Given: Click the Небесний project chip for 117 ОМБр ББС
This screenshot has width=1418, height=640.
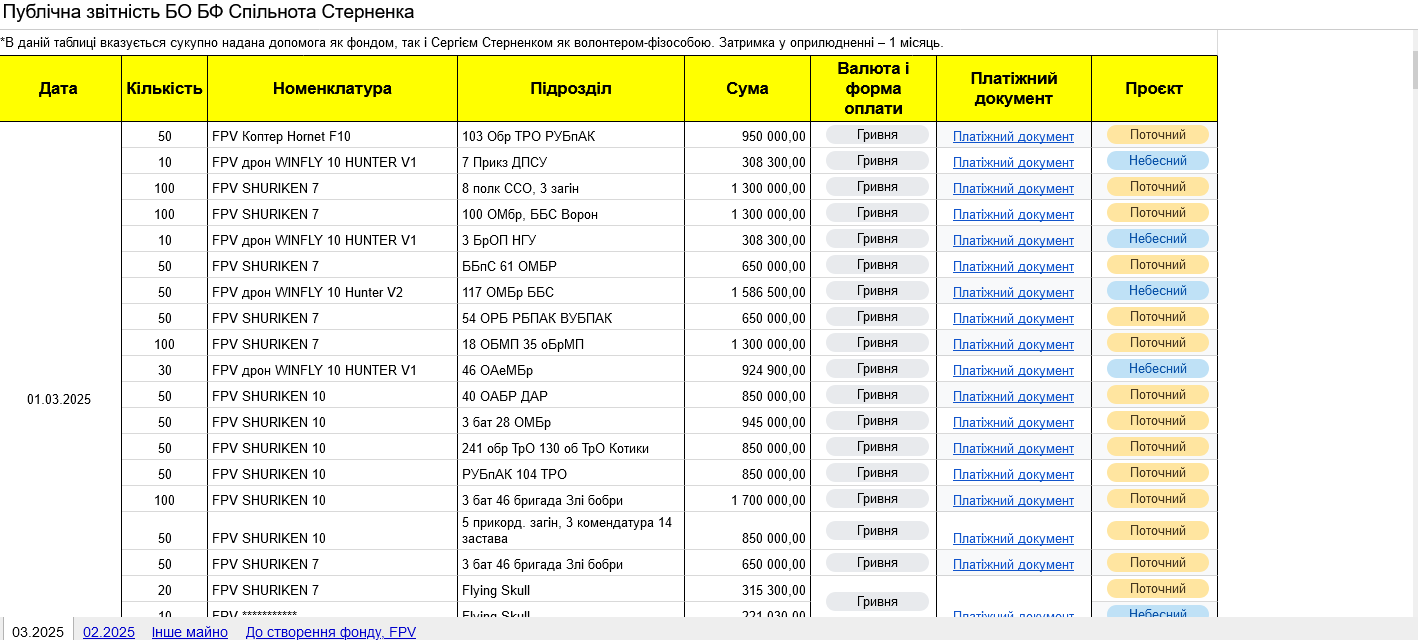Looking at the screenshot, I should [1157, 291].
